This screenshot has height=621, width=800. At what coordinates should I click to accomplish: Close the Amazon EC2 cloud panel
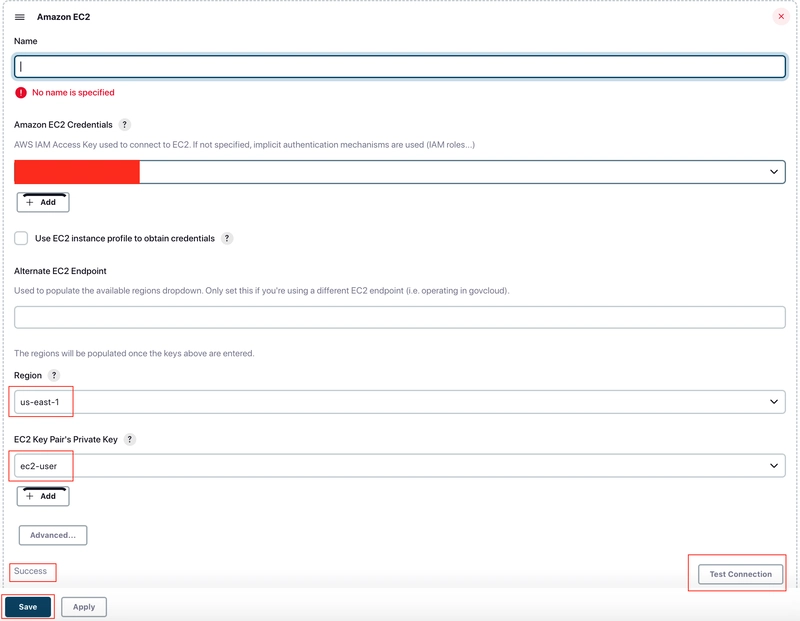[781, 16]
